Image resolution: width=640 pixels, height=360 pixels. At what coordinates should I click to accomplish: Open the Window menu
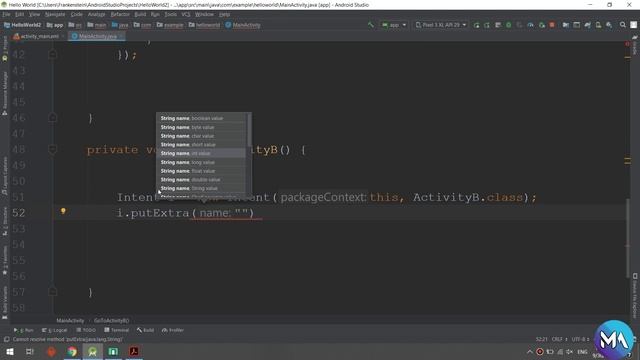tap(204, 14)
